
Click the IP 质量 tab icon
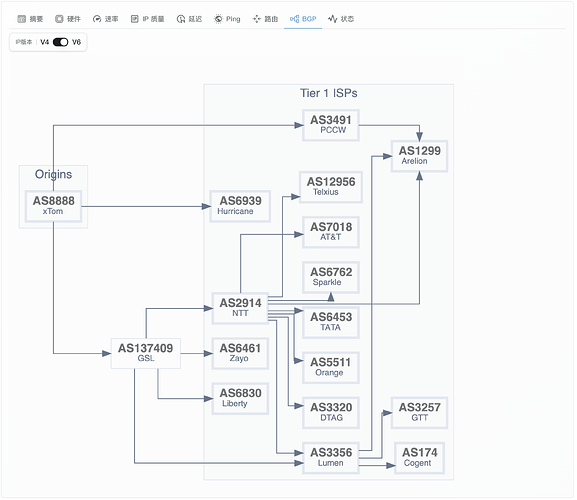[x=134, y=19]
